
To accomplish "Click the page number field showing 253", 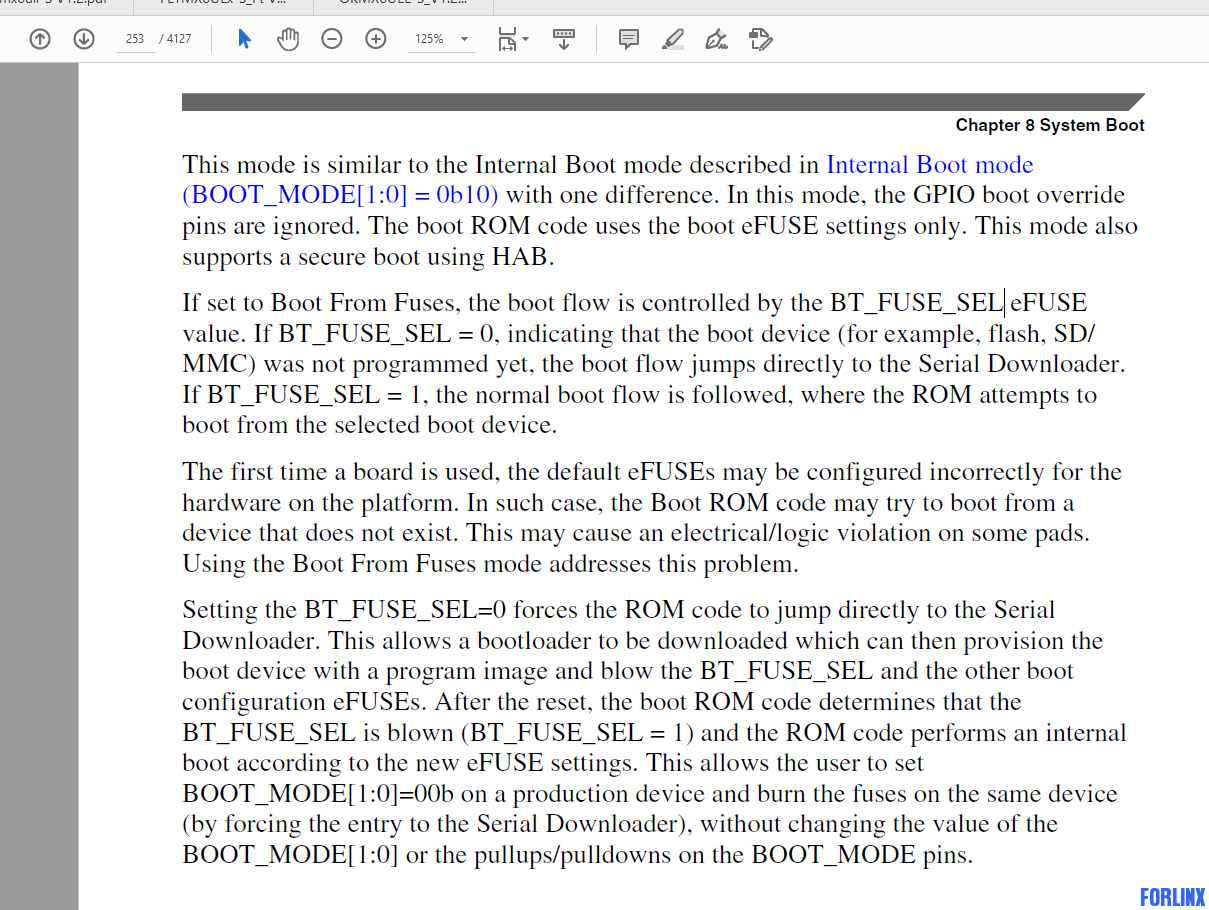I will pyautogui.click(x=135, y=40).
